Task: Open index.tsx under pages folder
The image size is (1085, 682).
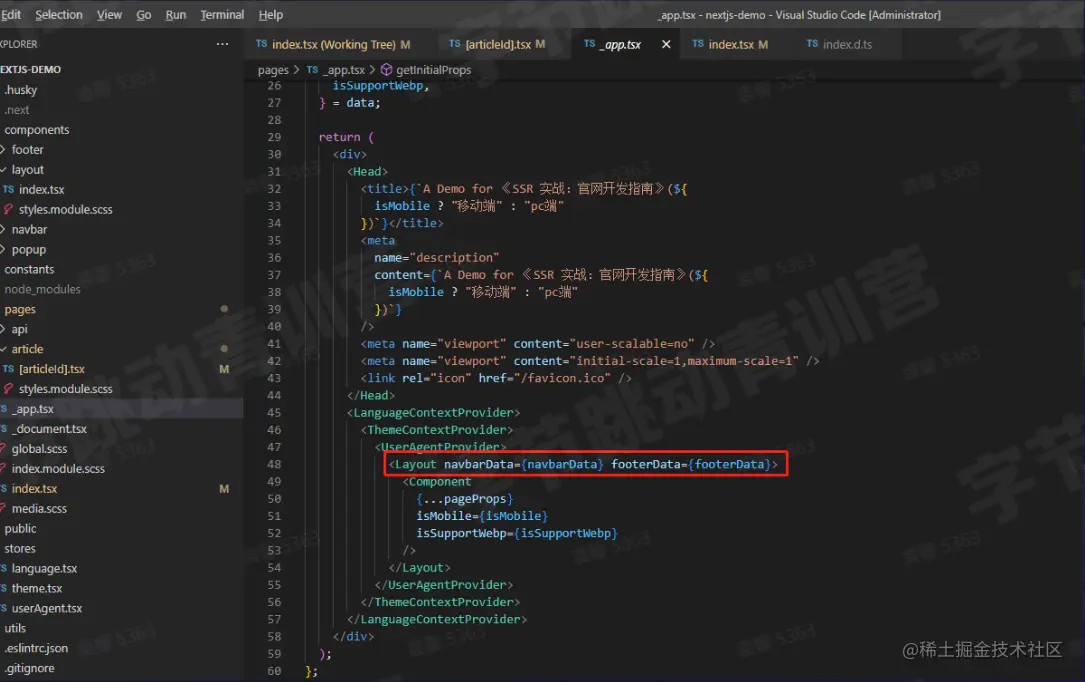Action: click(35, 489)
